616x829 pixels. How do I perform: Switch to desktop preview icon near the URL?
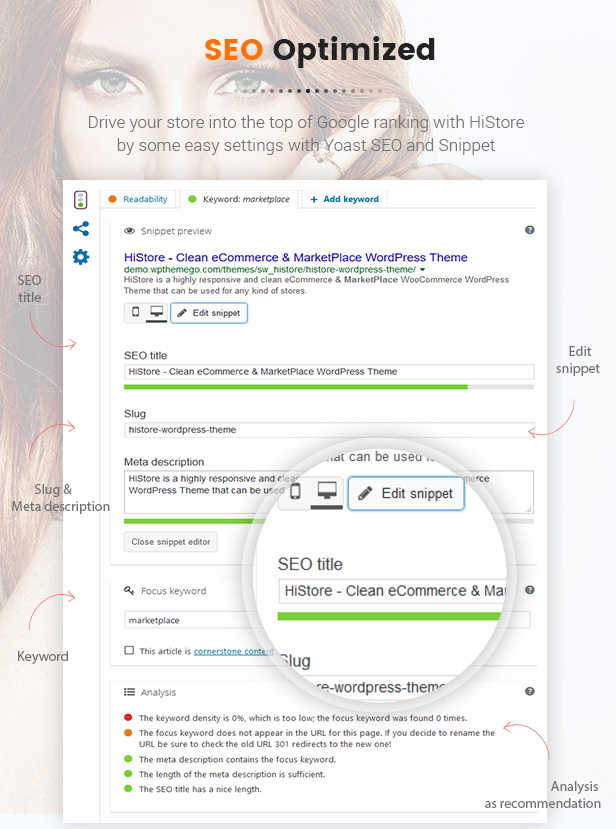pos(157,312)
